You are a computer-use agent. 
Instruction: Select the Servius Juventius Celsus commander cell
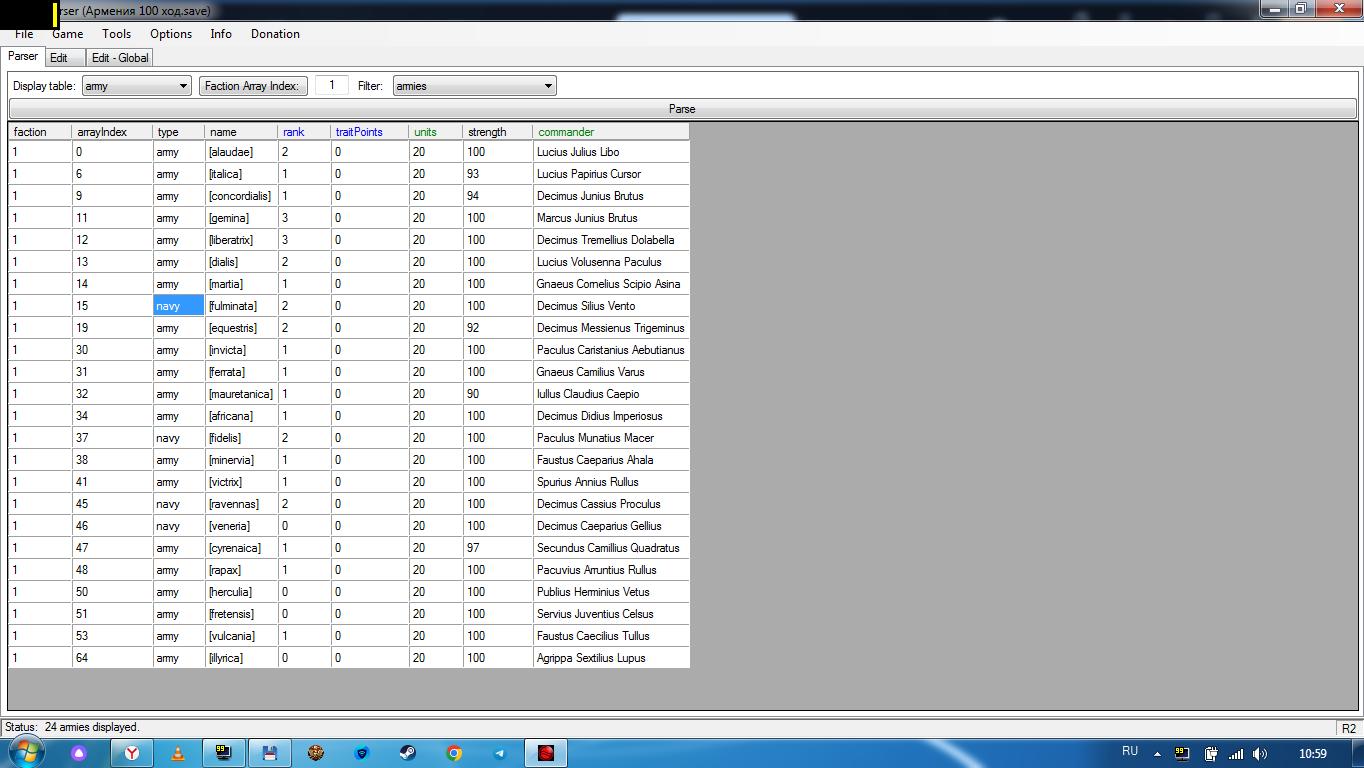(x=611, y=614)
